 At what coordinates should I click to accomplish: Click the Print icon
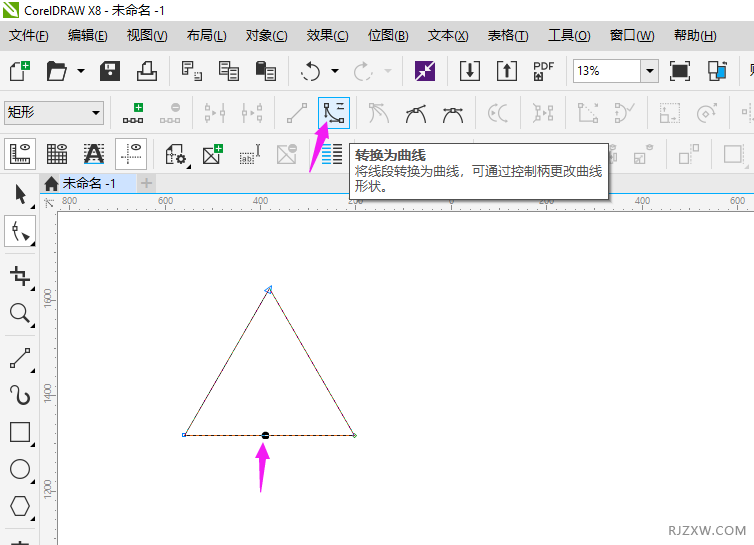pyautogui.click(x=146, y=71)
